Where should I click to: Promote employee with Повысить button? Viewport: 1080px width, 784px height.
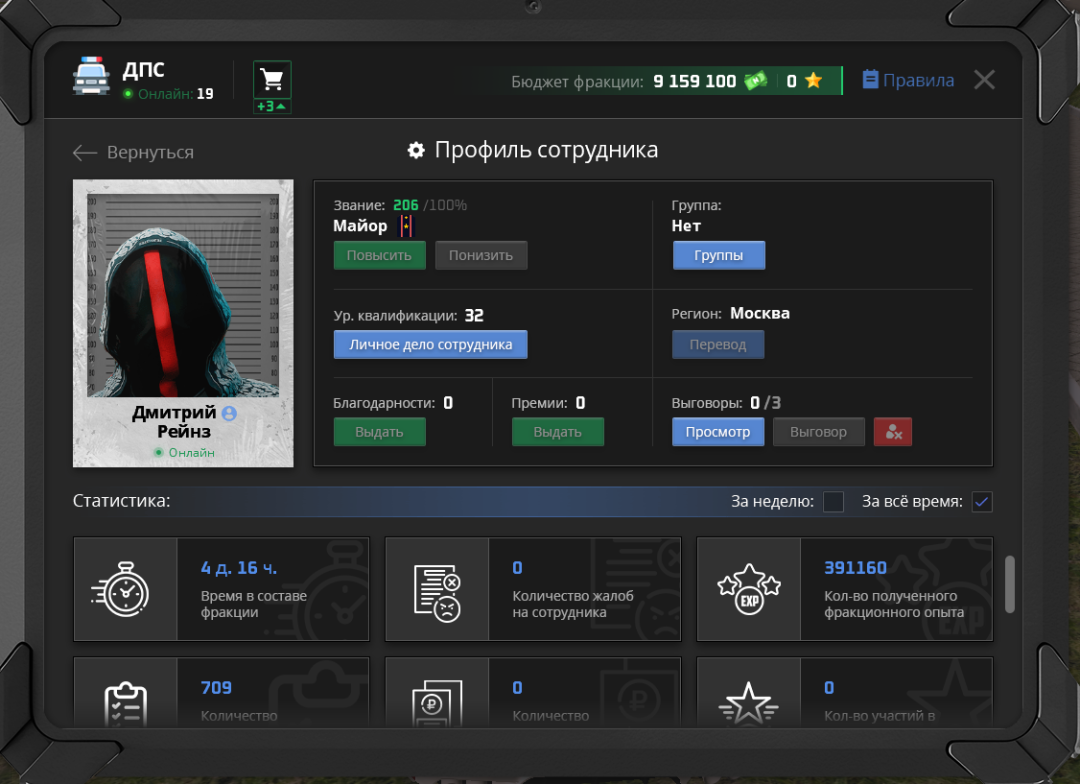[x=380, y=255]
